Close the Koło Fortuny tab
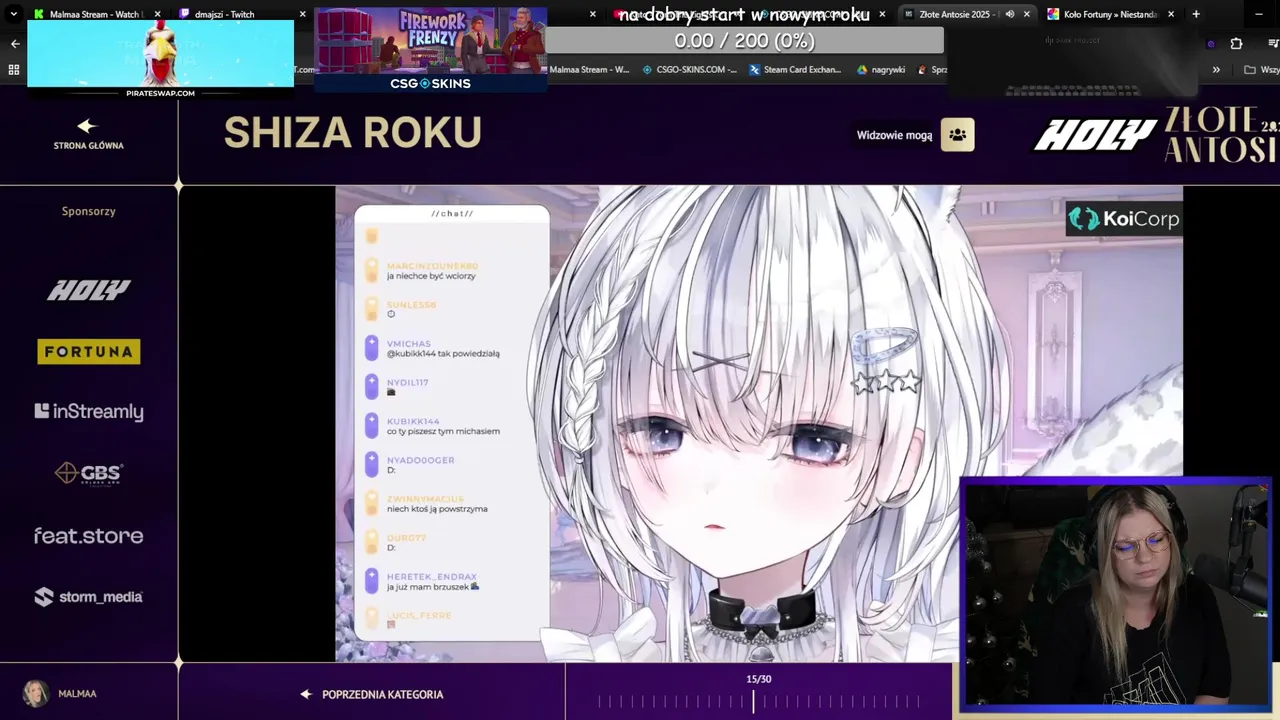Viewport: 1280px width, 720px height. pos(1171,14)
